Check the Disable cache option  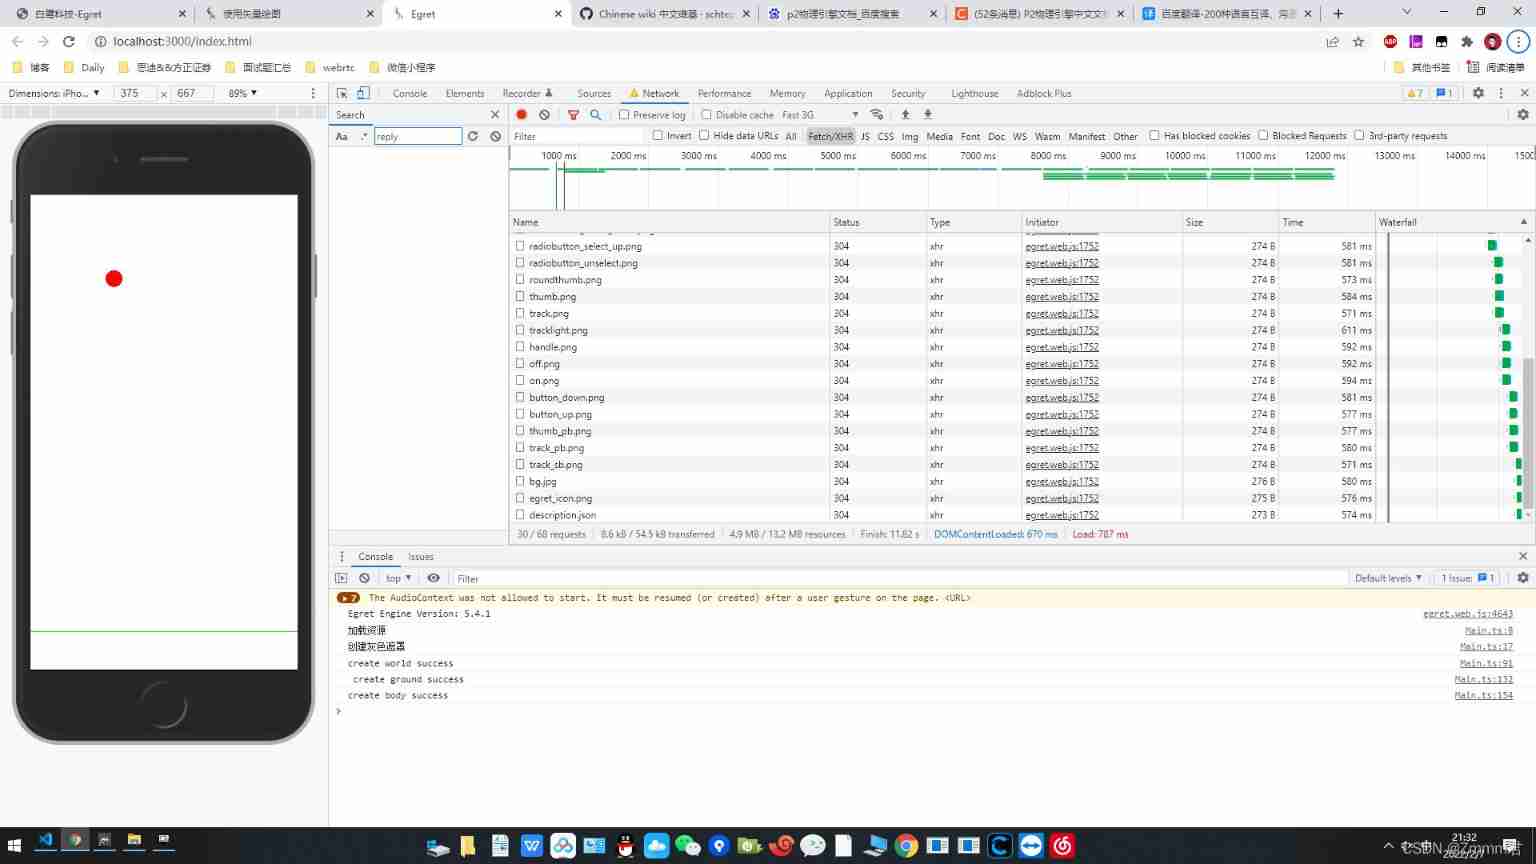pyautogui.click(x=707, y=115)
